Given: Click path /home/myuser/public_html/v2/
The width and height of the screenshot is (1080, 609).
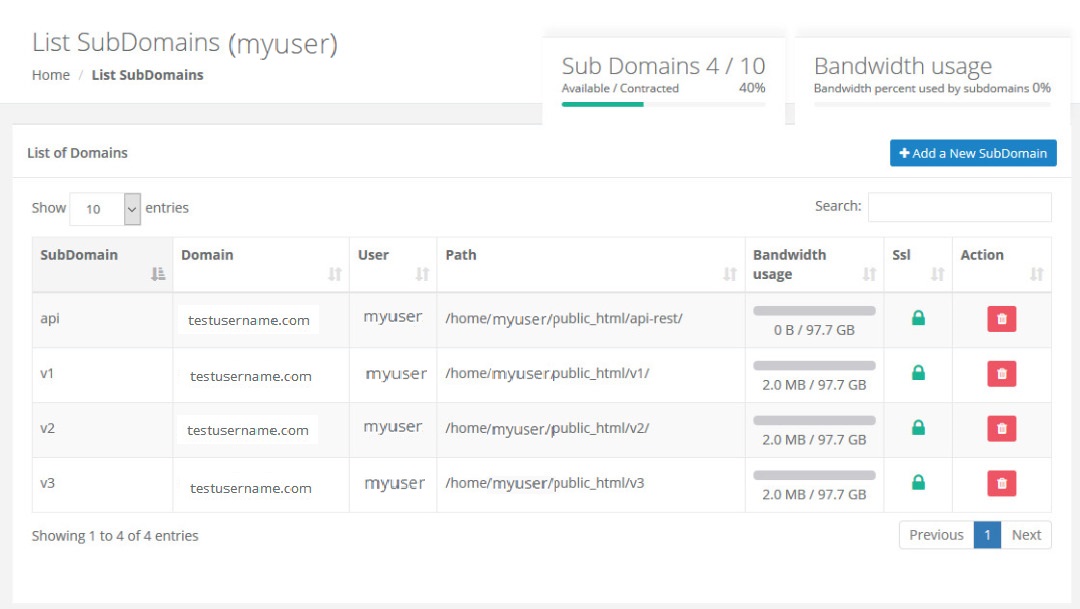Looking at the screenshot, I should click(x=548, y=428).
